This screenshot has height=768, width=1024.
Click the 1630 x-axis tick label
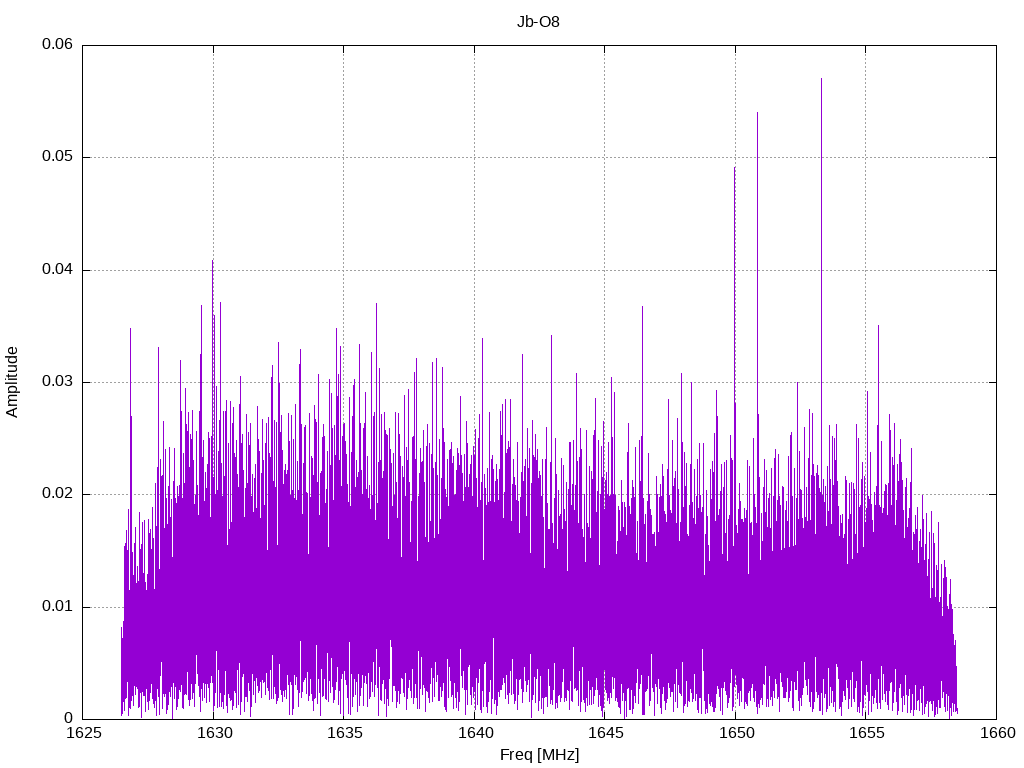pyautogui.click(x=214, y=733)
